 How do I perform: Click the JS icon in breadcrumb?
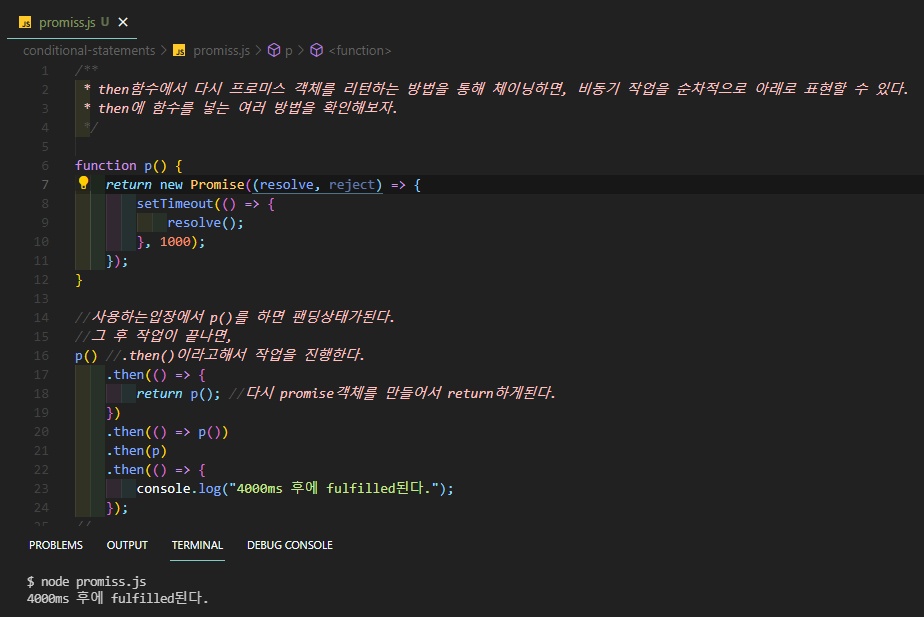179,51
